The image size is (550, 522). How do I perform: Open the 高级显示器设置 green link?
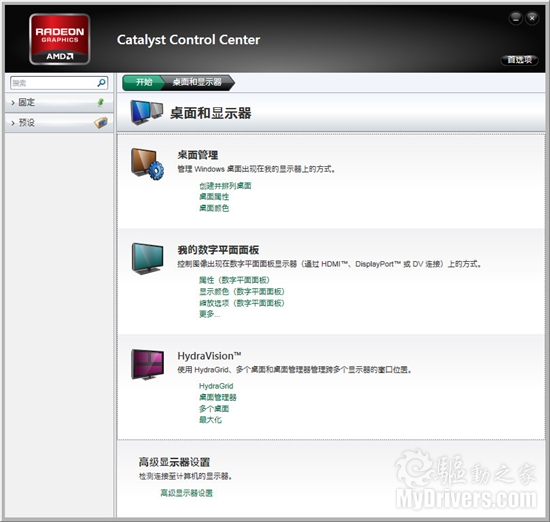(187, 493)
